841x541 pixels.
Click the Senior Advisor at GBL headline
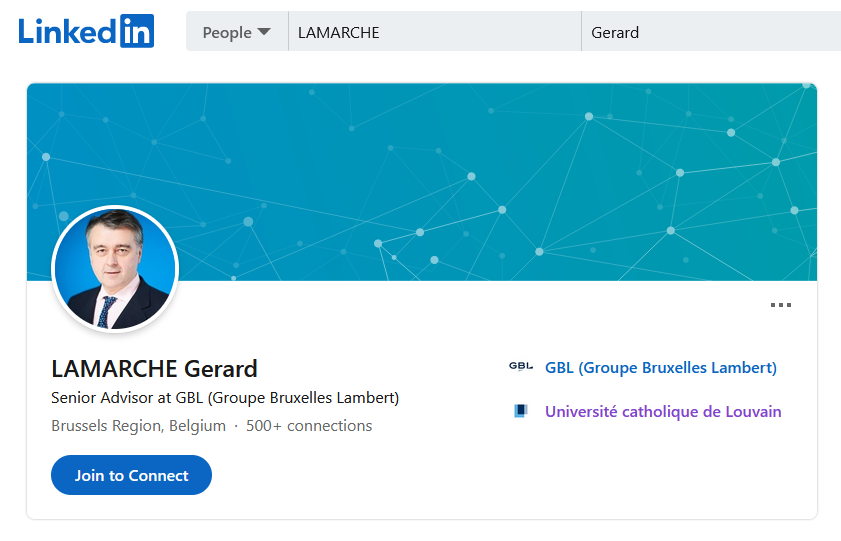coord(225,398)
